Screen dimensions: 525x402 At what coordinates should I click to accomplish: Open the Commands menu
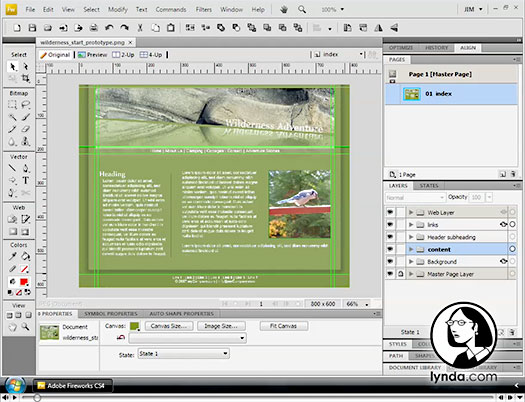click(x=171, y=9)
